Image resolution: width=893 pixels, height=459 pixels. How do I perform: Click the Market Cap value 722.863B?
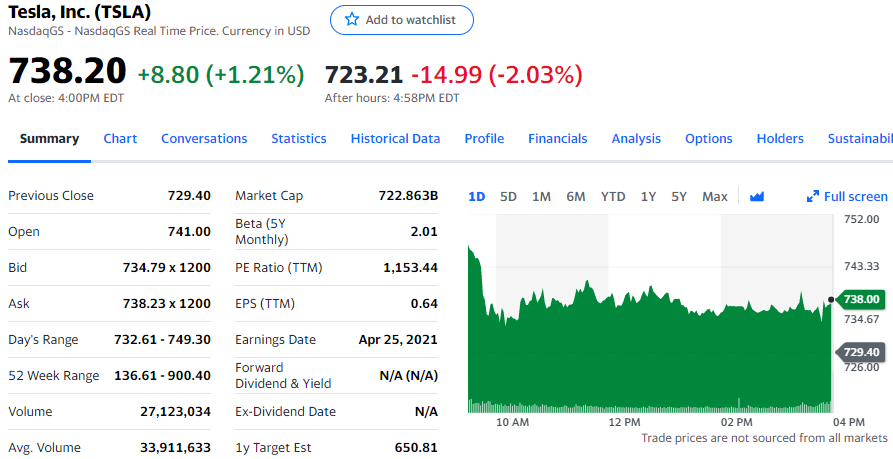click(x=408, y=195)
